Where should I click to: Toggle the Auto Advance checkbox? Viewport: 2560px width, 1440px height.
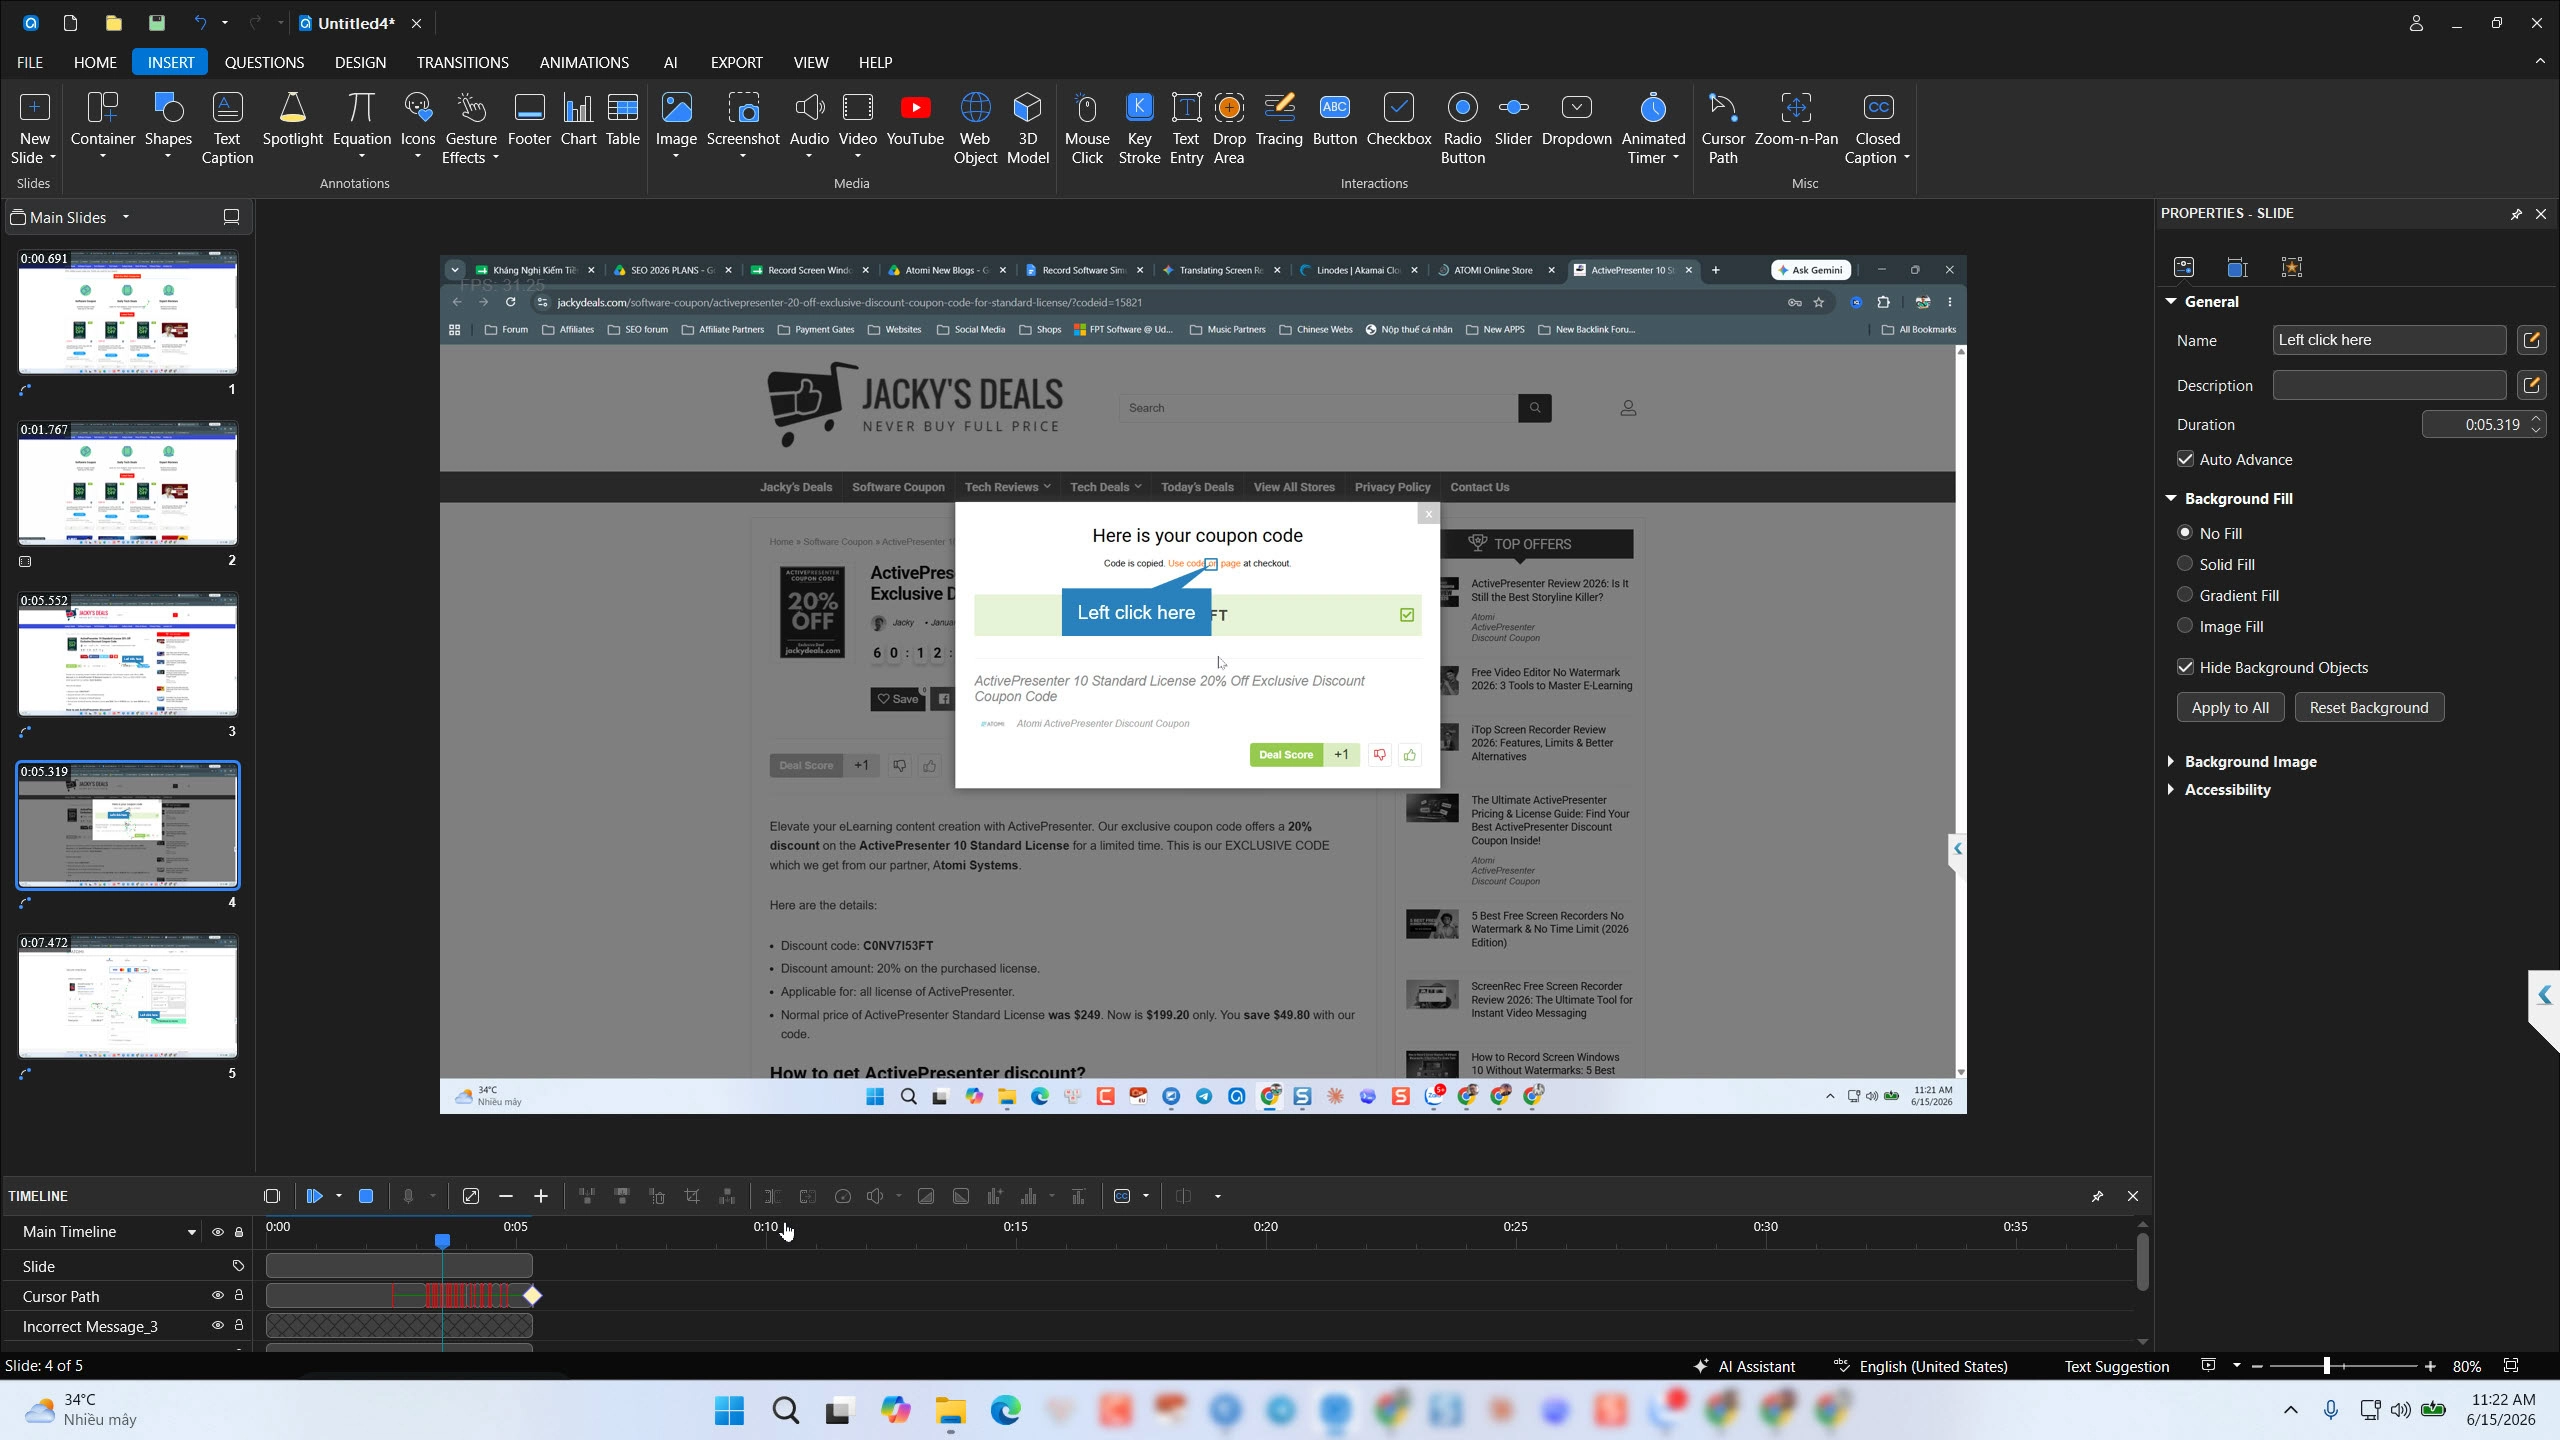point(2186,459)
